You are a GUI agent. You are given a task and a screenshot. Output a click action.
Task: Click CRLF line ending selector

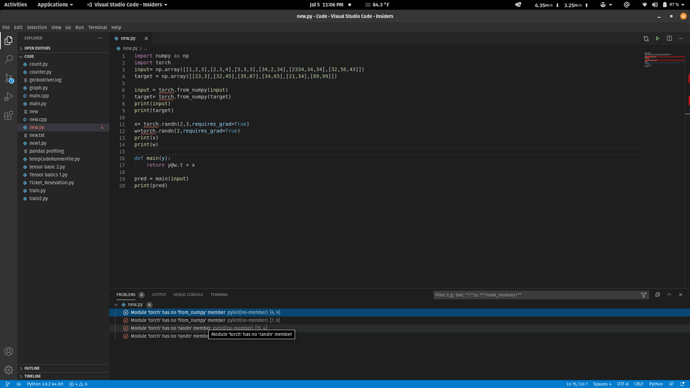[639, 384]
